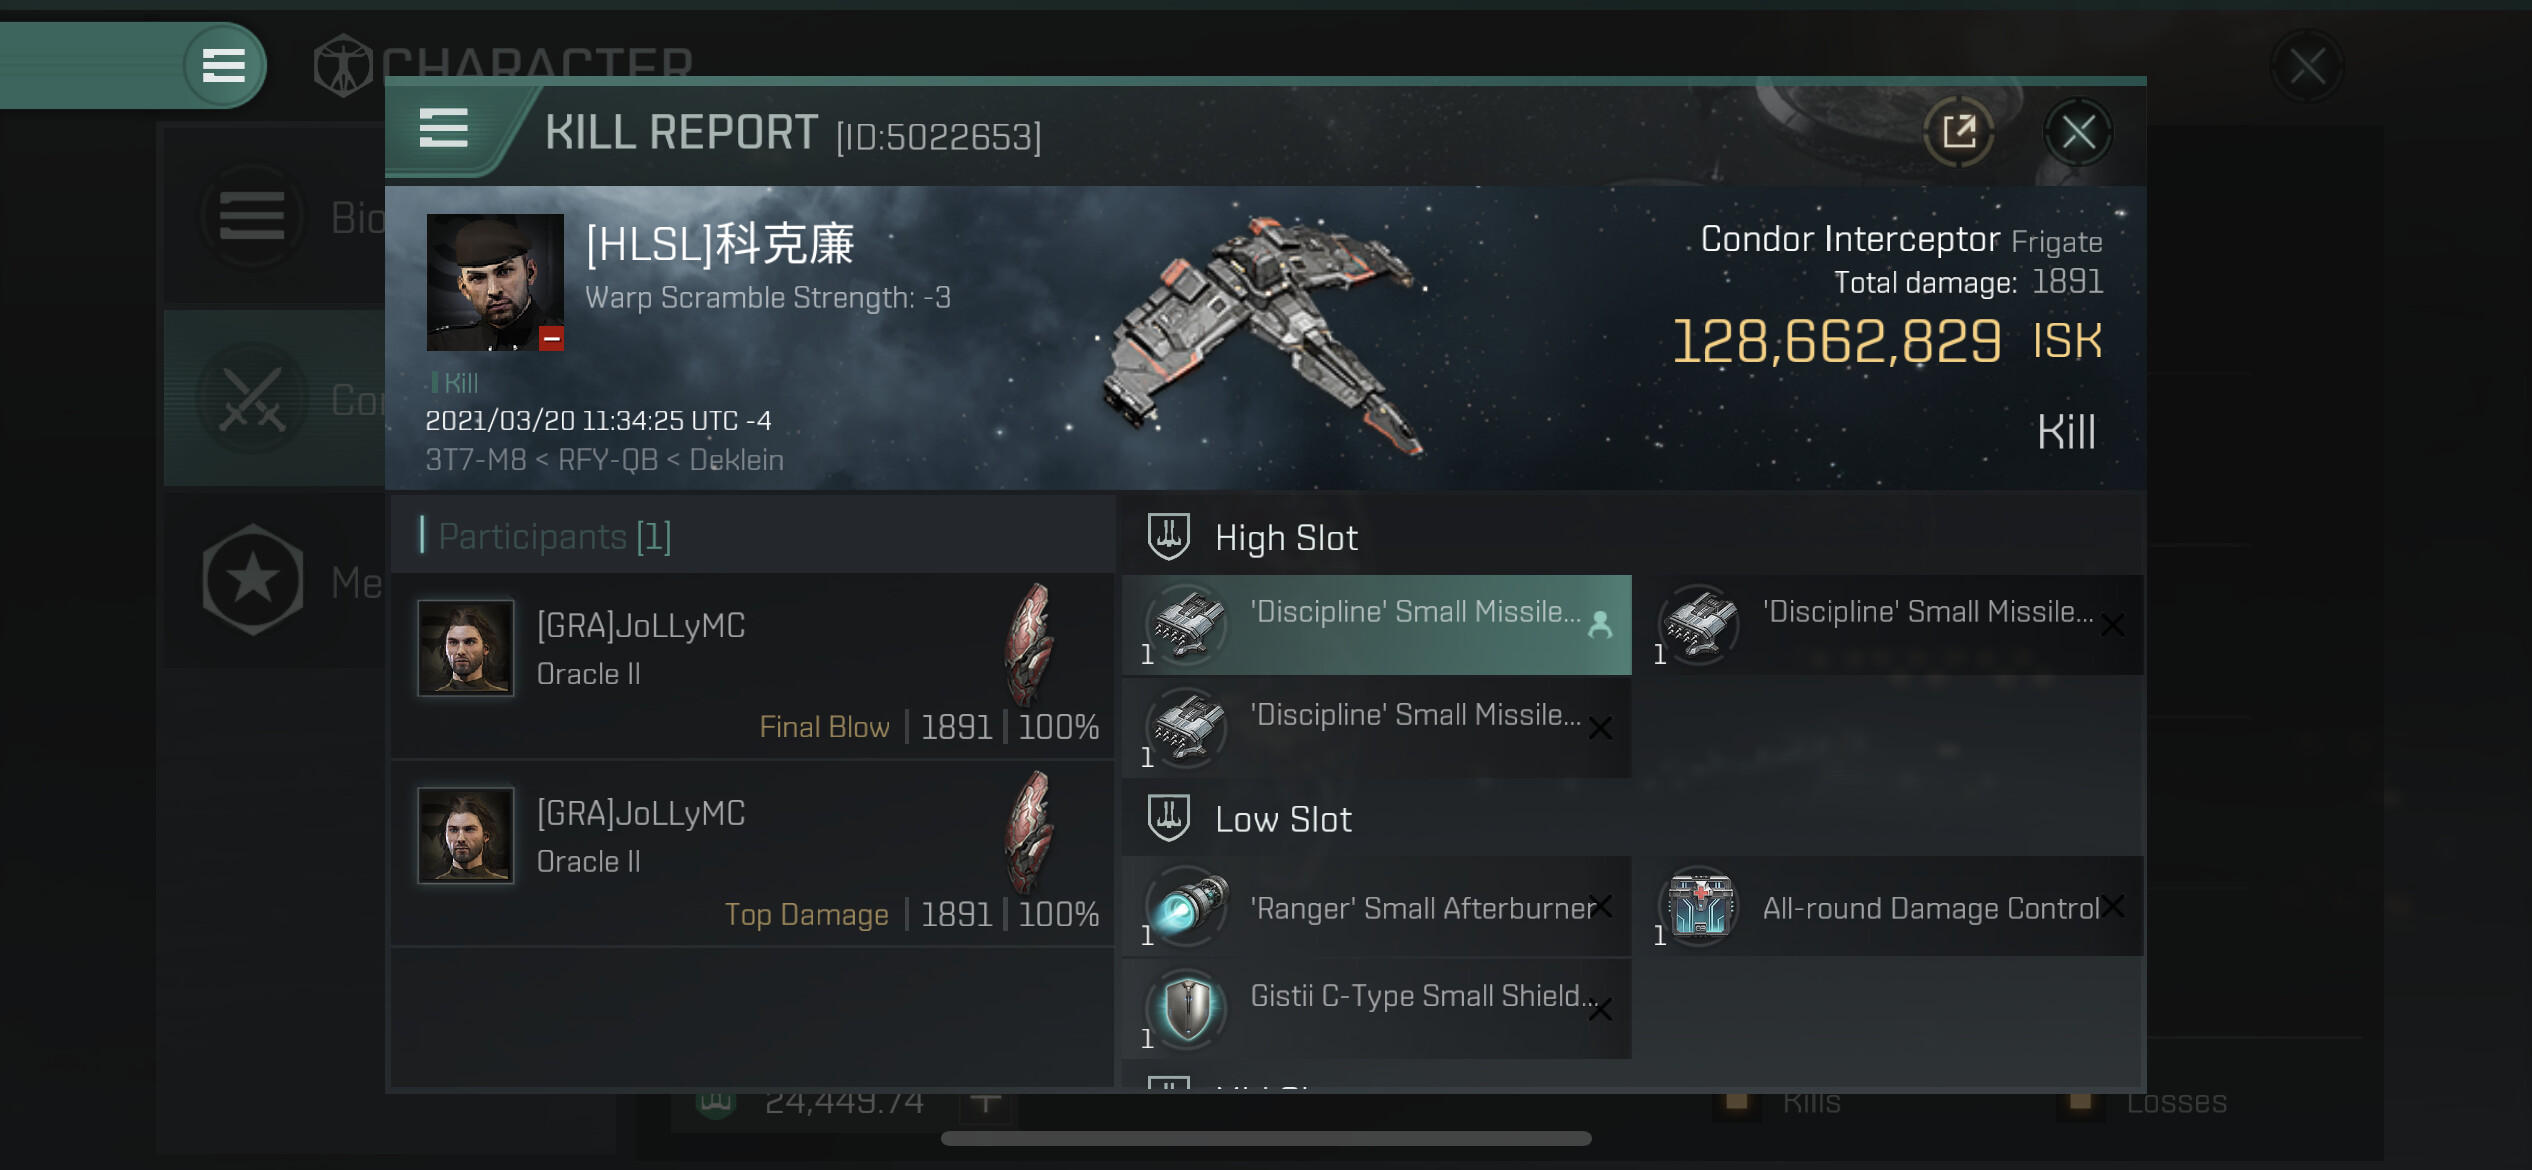Click the All-round Damage Control icon
Image resolution: width=2532 pixels, height=1170 pixels.
point(1699,905)
